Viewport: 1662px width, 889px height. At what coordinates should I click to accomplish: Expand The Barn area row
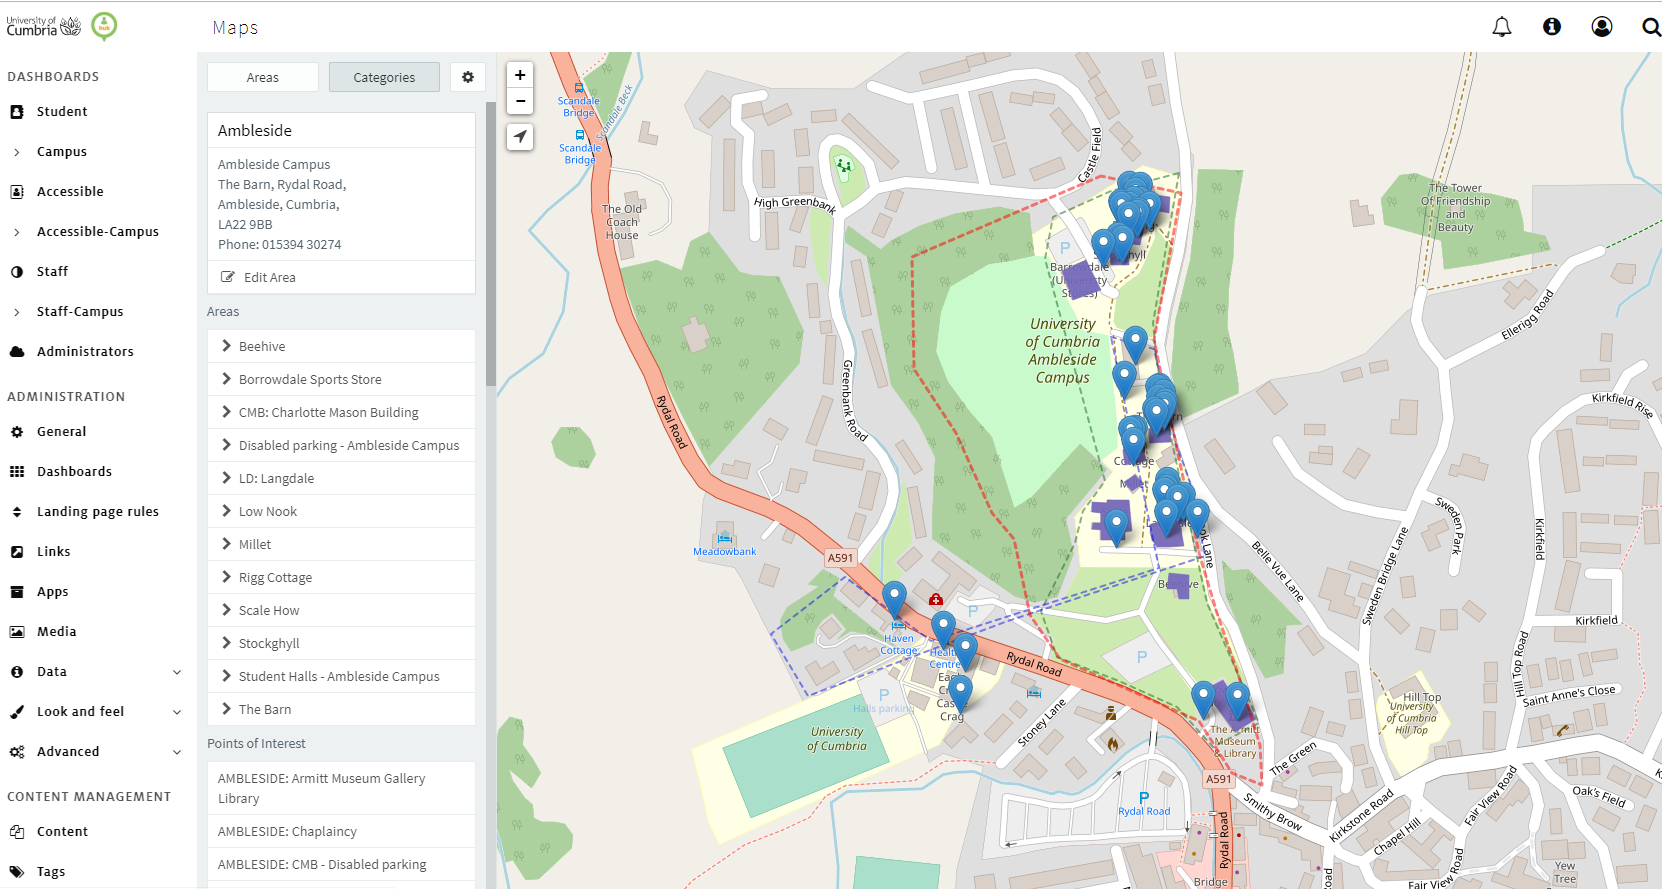tap(341, 709)
